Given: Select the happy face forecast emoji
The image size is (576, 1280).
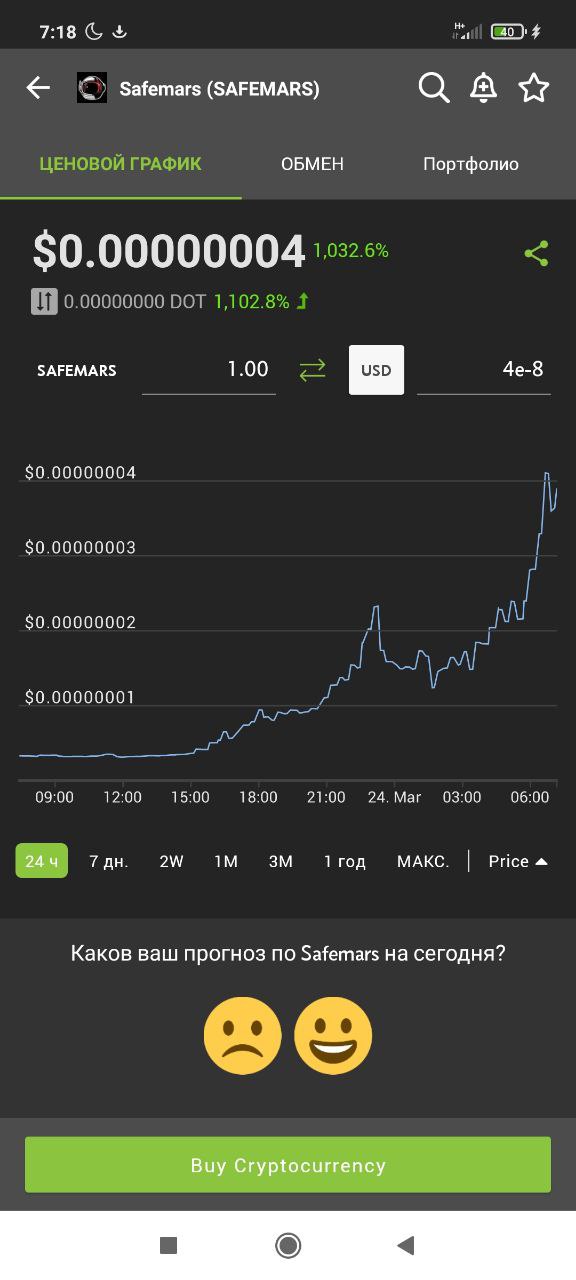Looking at the screenshot, I should [x=333, y=1035].
